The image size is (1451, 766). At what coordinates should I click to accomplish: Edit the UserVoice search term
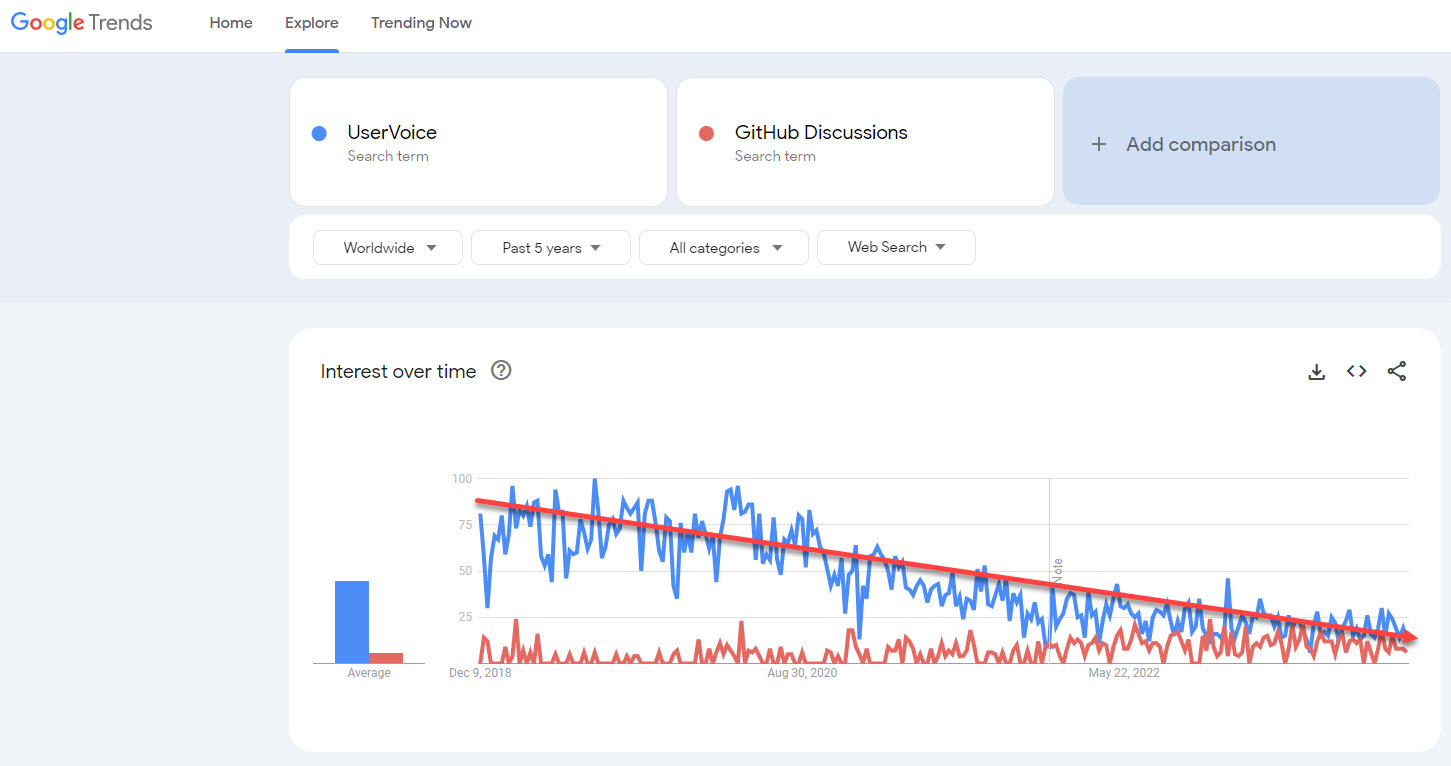(x=392, y=133)
